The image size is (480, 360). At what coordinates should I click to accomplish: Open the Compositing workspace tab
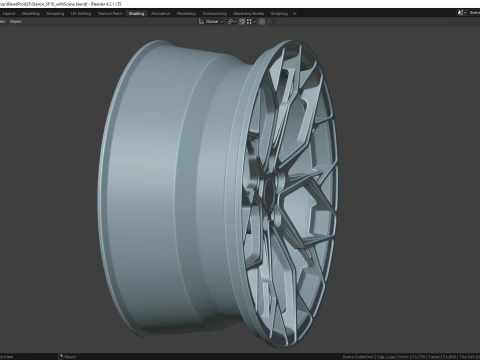pyautogui.click(x=215, y=14)
